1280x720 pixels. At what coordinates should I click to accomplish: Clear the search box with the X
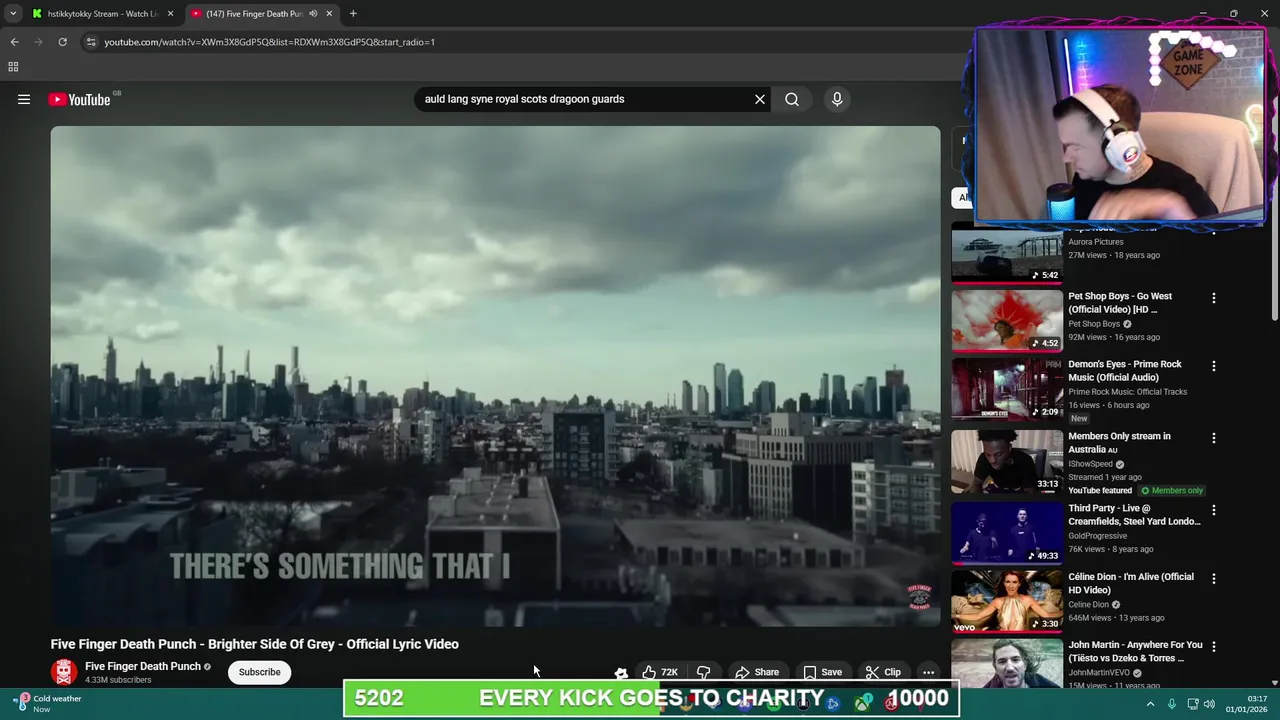(x=760, y=99)
